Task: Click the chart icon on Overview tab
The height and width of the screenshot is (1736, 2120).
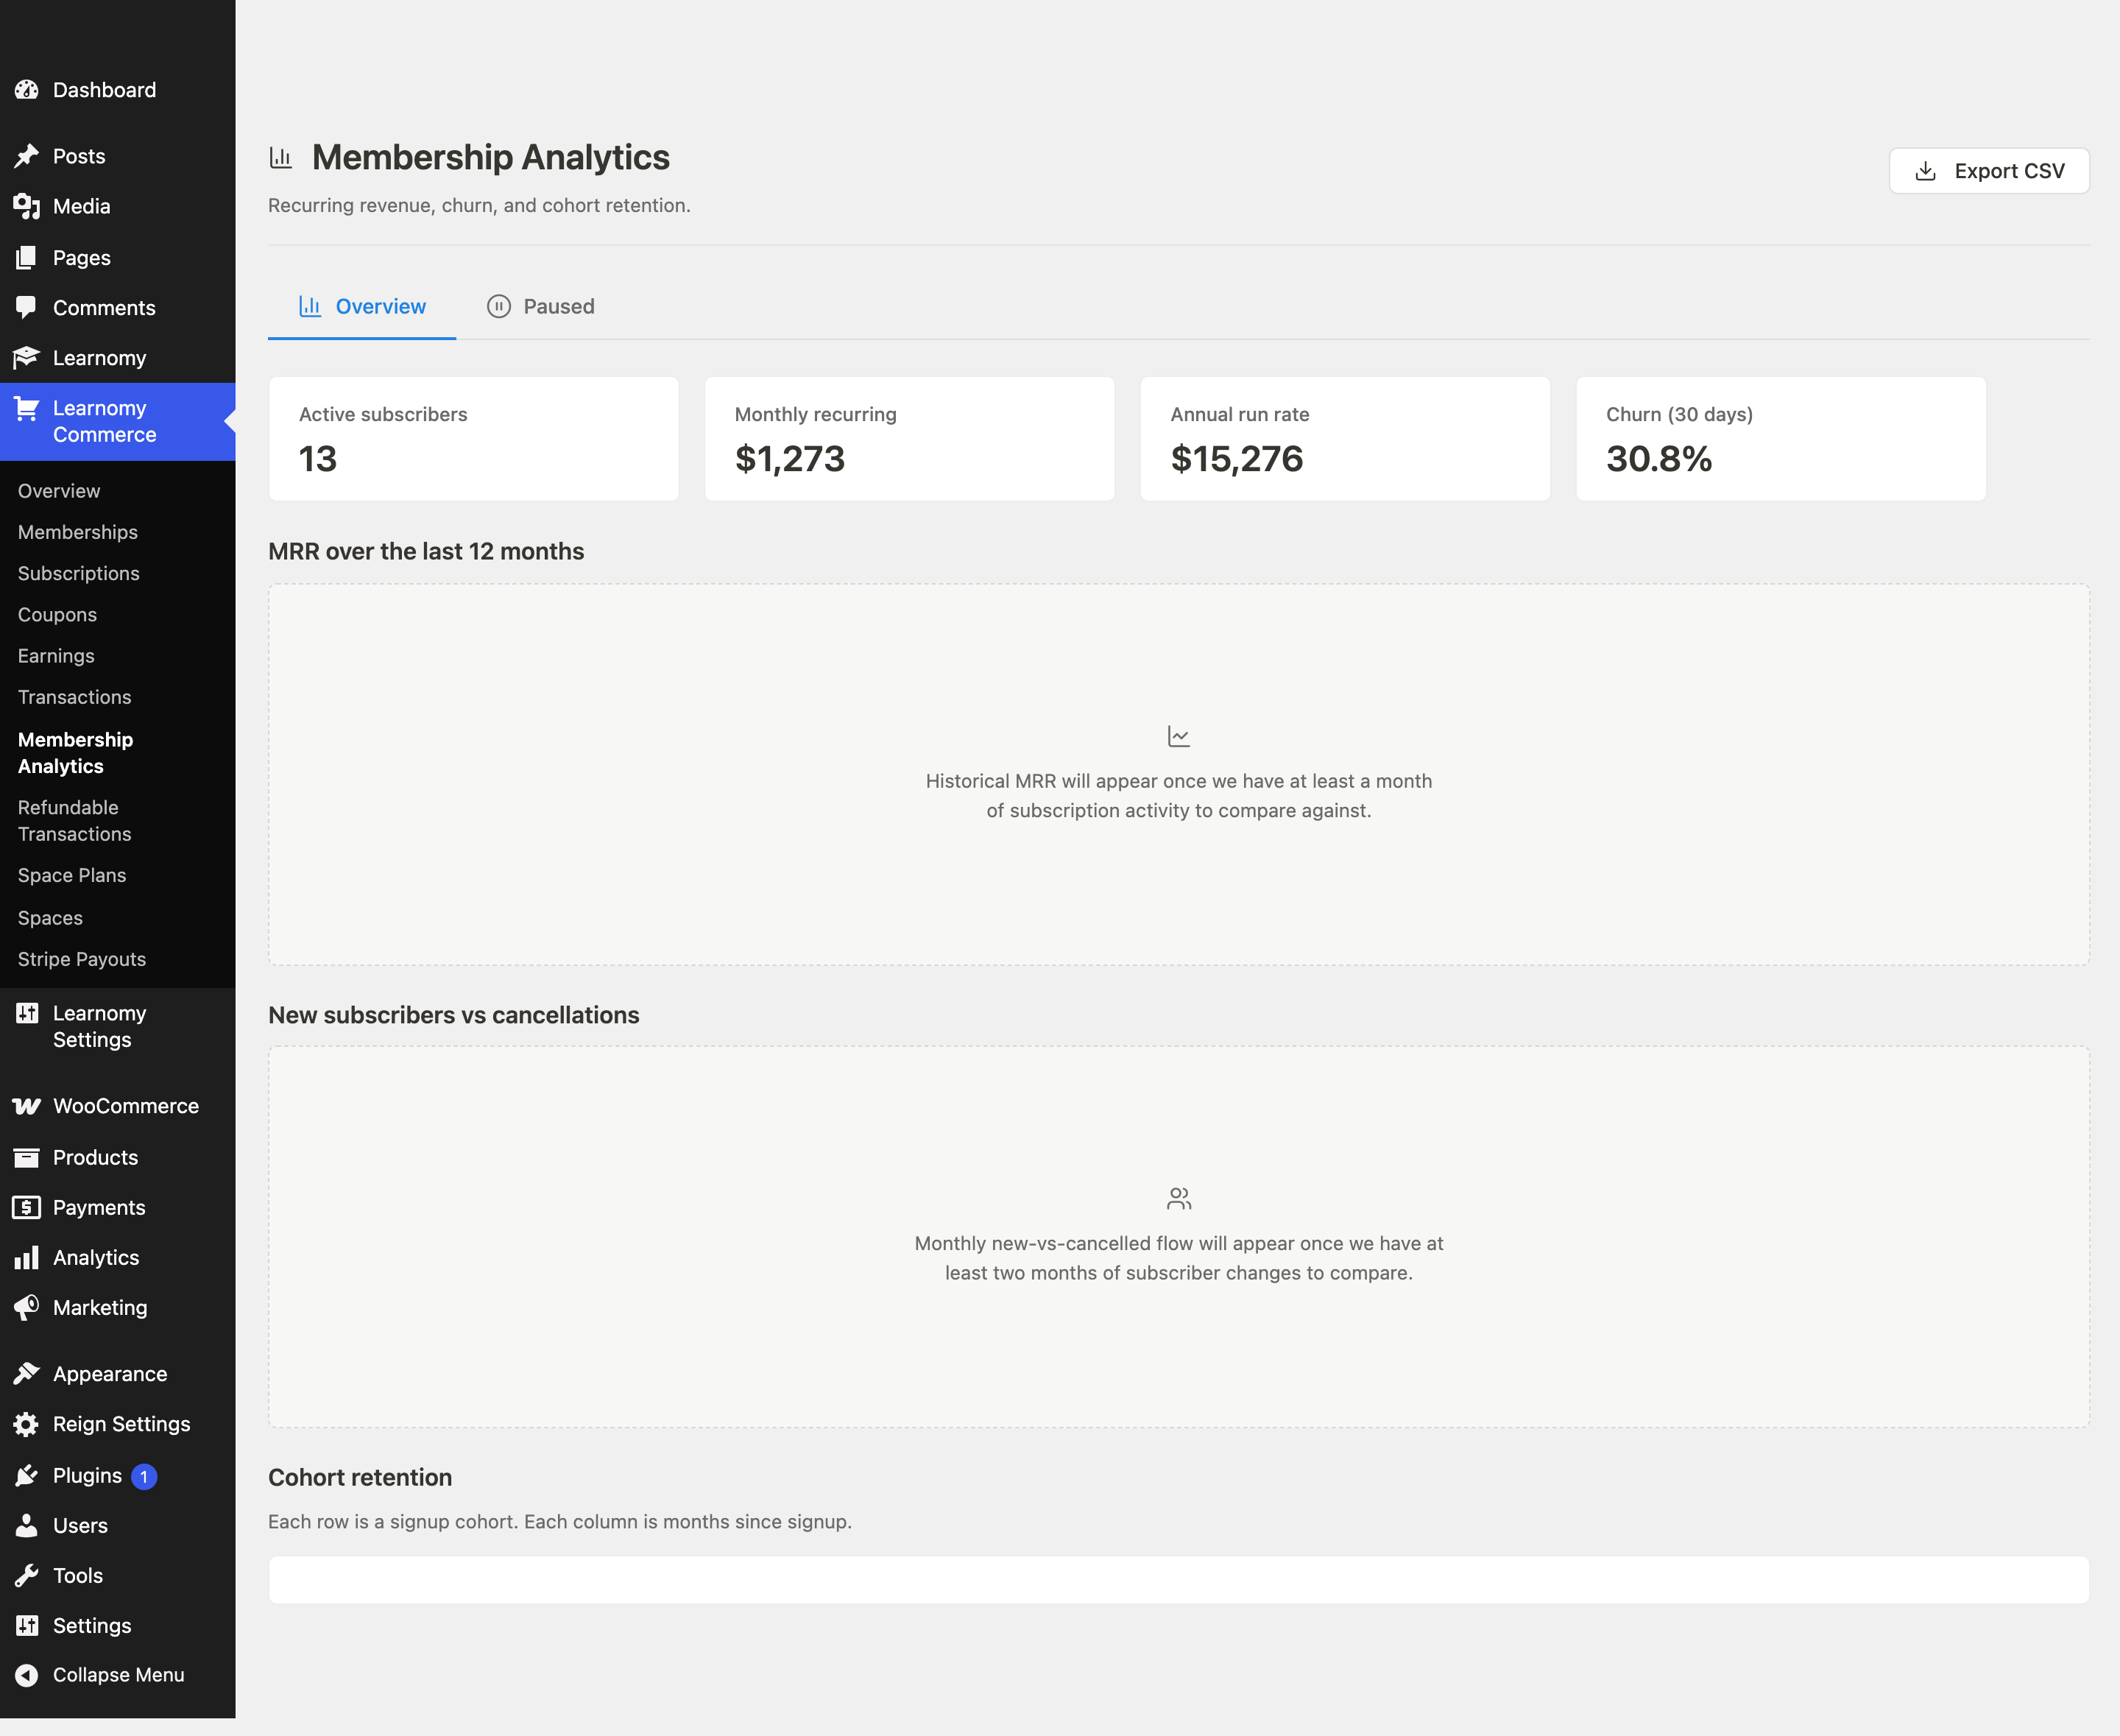Action: point(310,306)
